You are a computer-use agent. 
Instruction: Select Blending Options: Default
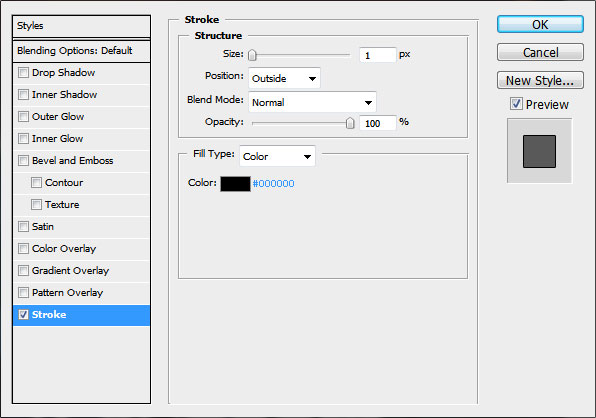[x=81, y=51]
